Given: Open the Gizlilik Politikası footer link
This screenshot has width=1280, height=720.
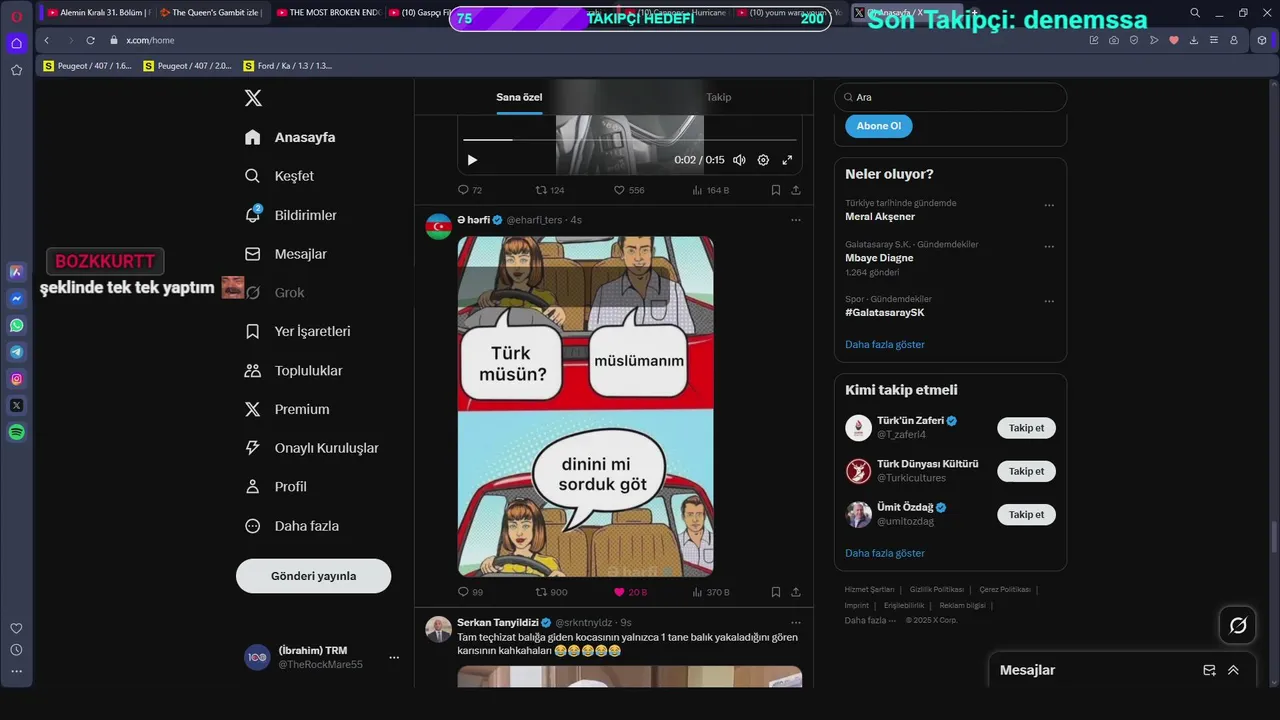Looking at the screenshot, I should tap(937, 590).
